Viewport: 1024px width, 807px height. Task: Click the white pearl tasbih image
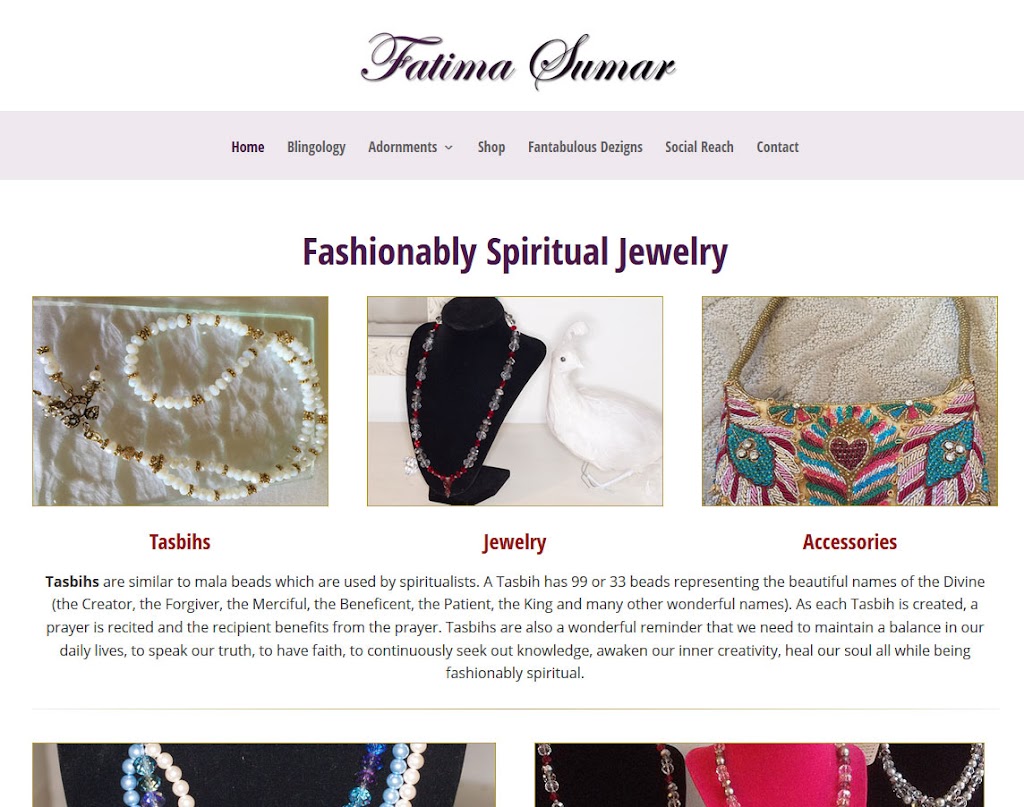point(180,401)
